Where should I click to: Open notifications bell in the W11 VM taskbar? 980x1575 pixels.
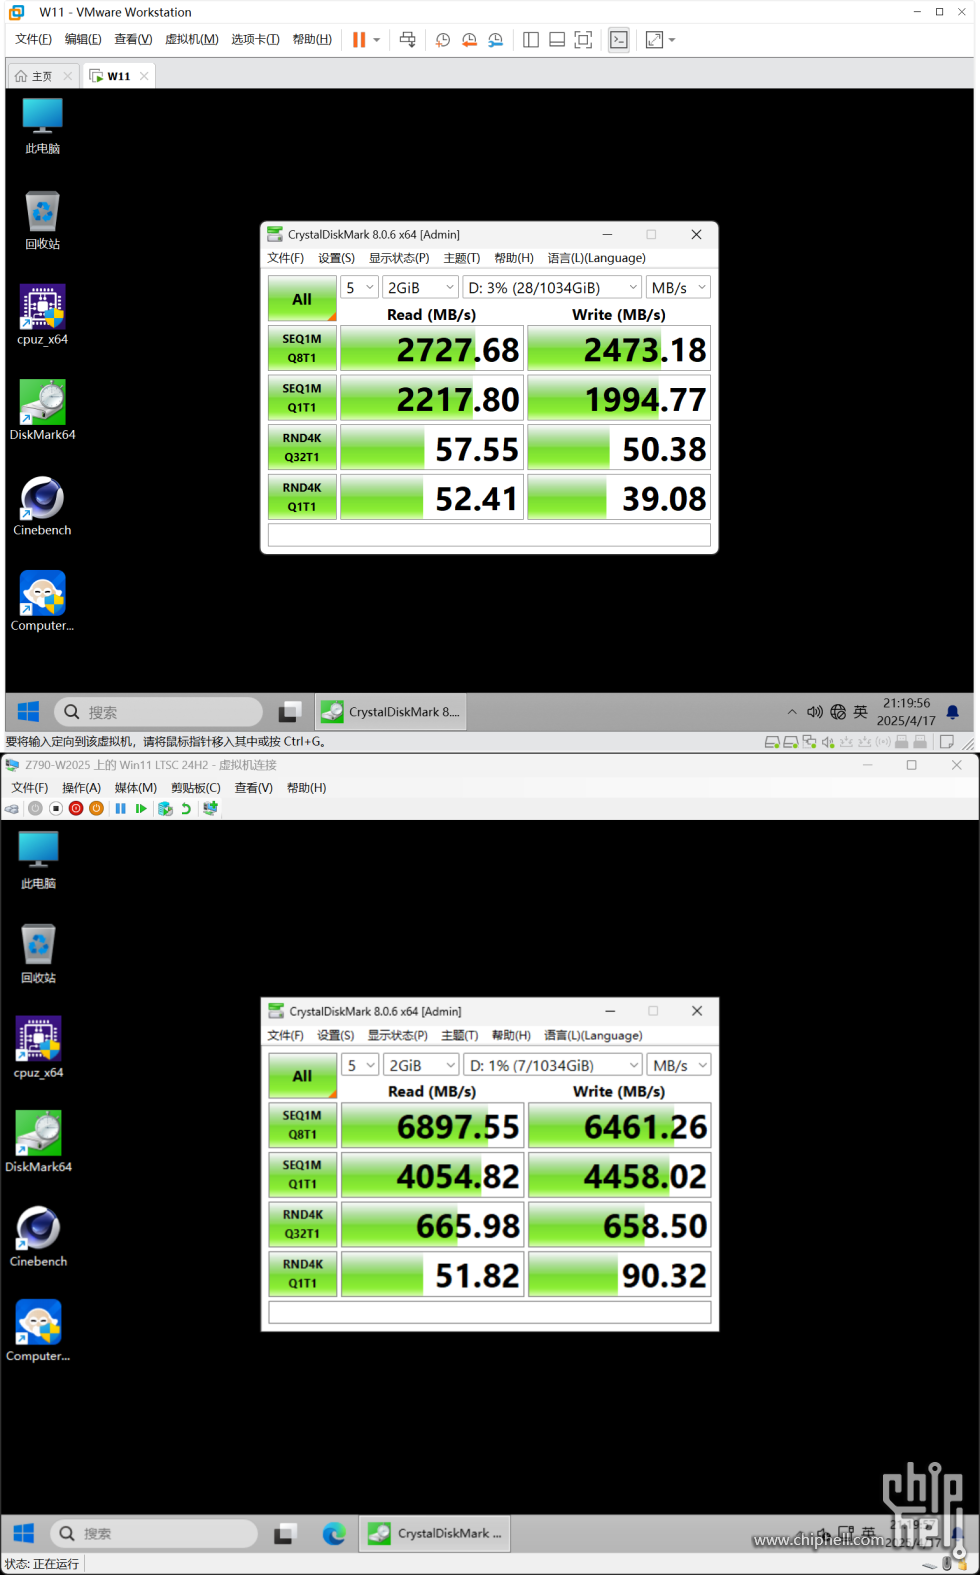pyautogui.click(x=953, y=712)
